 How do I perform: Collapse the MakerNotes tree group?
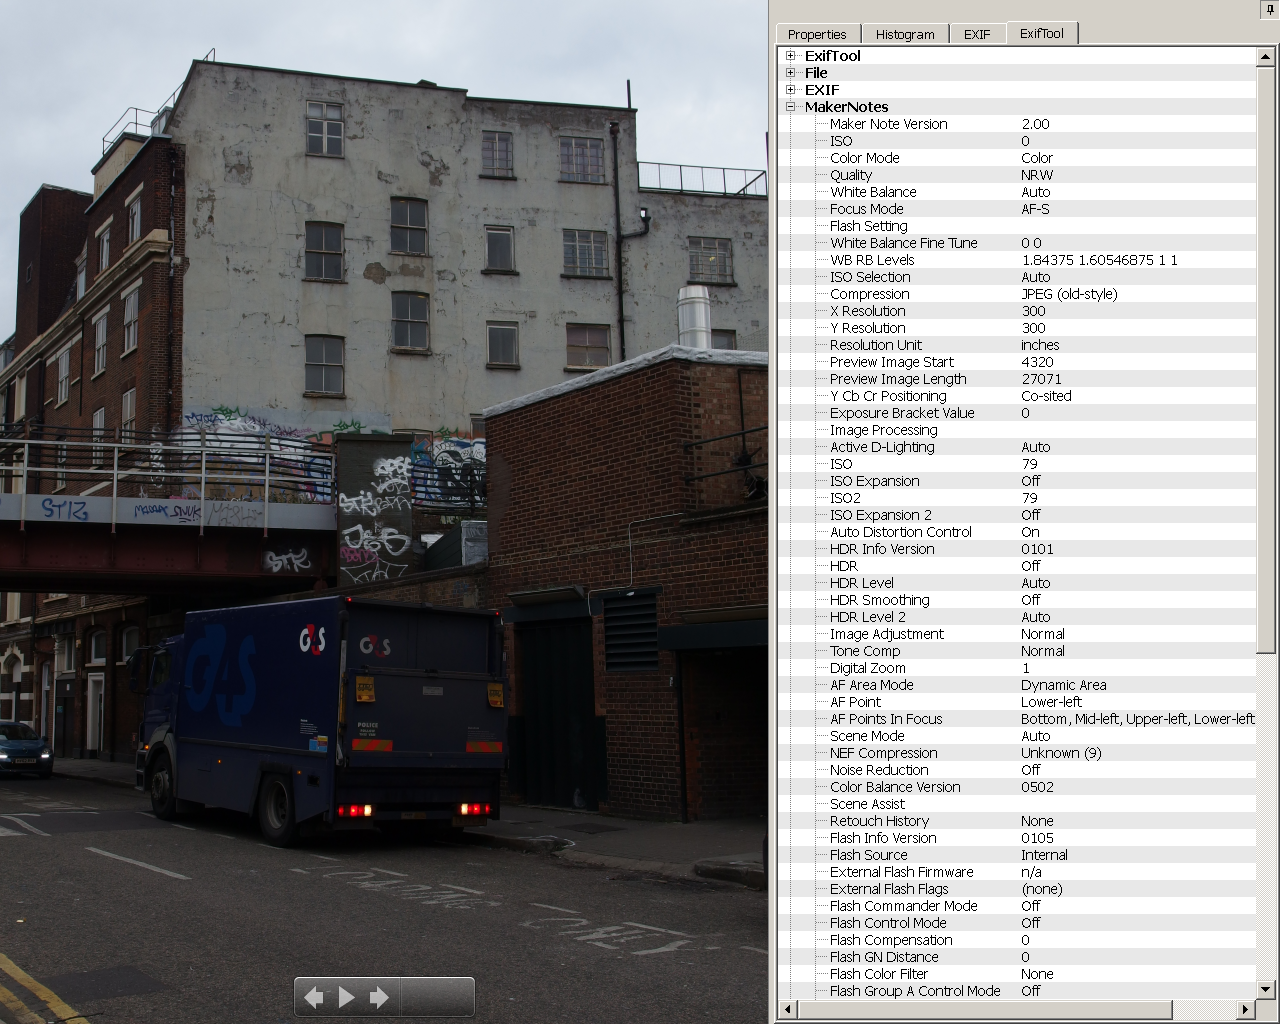791,107
